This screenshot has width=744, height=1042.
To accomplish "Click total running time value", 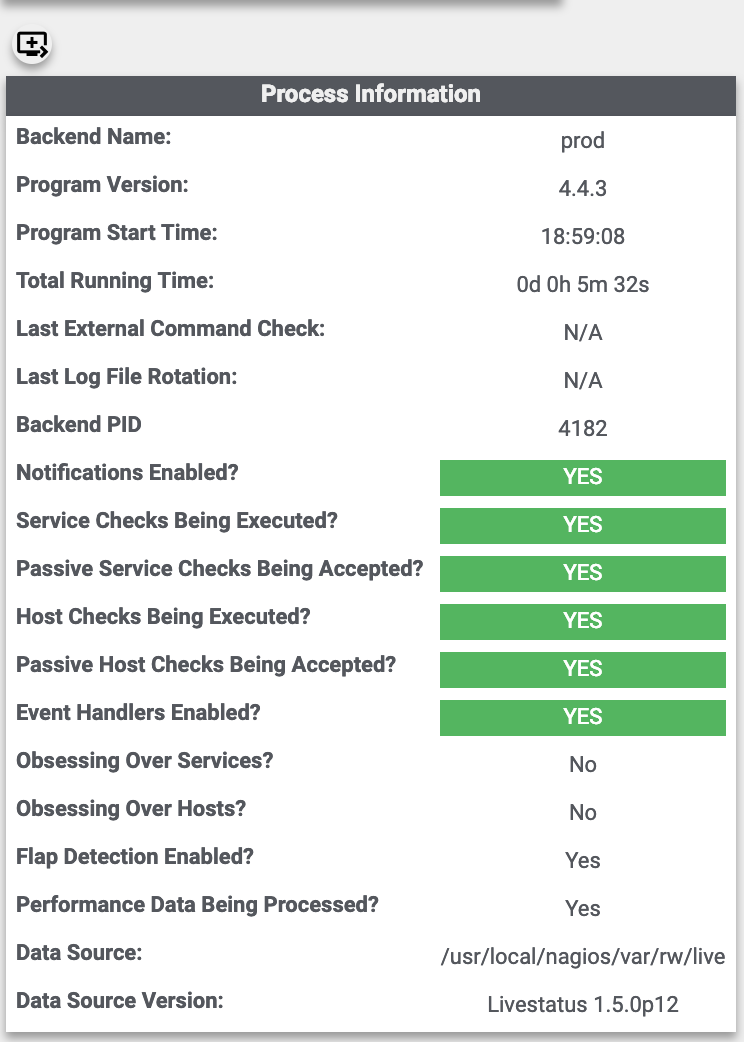I will click(582, 285).
